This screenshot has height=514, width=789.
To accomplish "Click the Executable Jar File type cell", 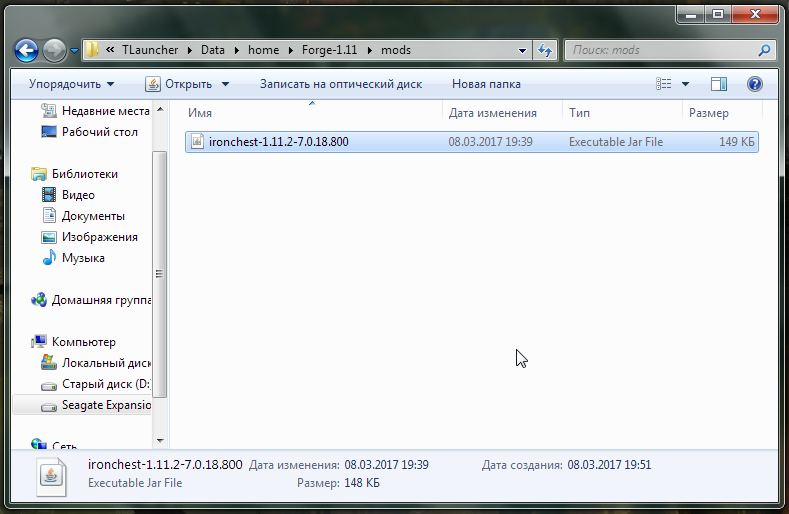I will pyautogui.click(x=616, y=142).
